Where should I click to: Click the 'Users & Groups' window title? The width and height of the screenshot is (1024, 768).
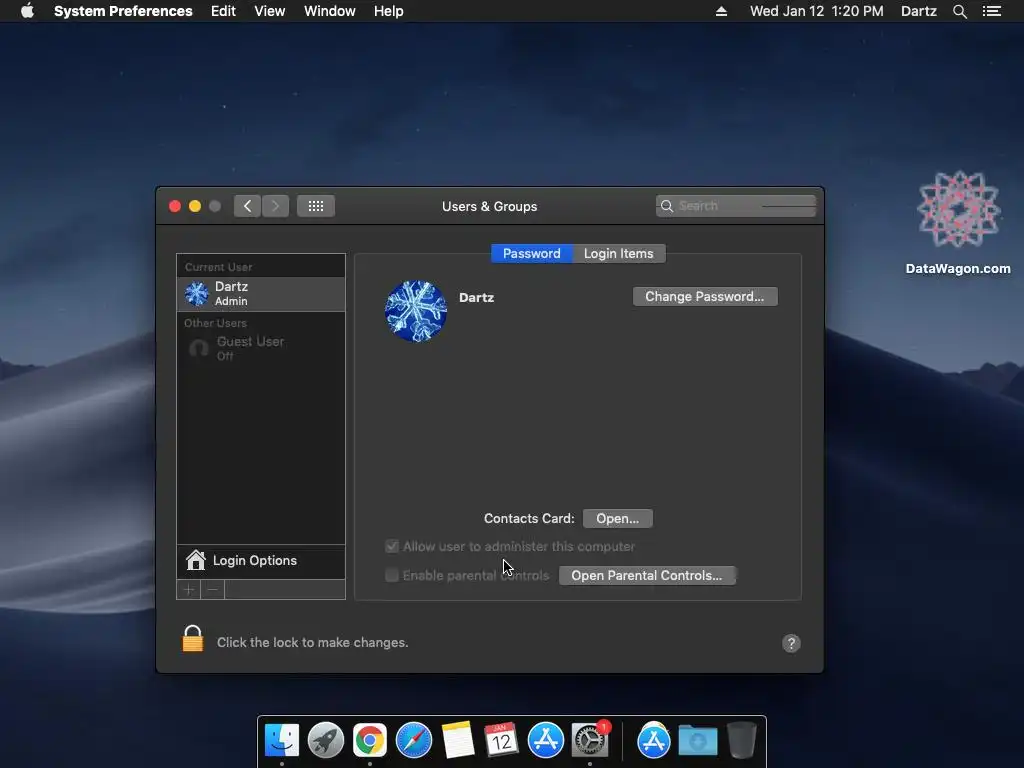pos(490,206)
